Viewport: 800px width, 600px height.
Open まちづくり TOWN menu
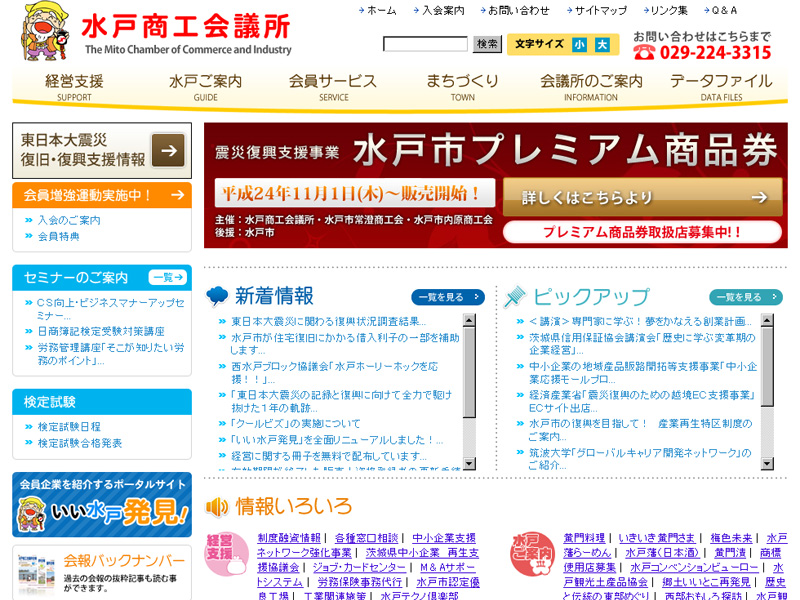(462, 87)
